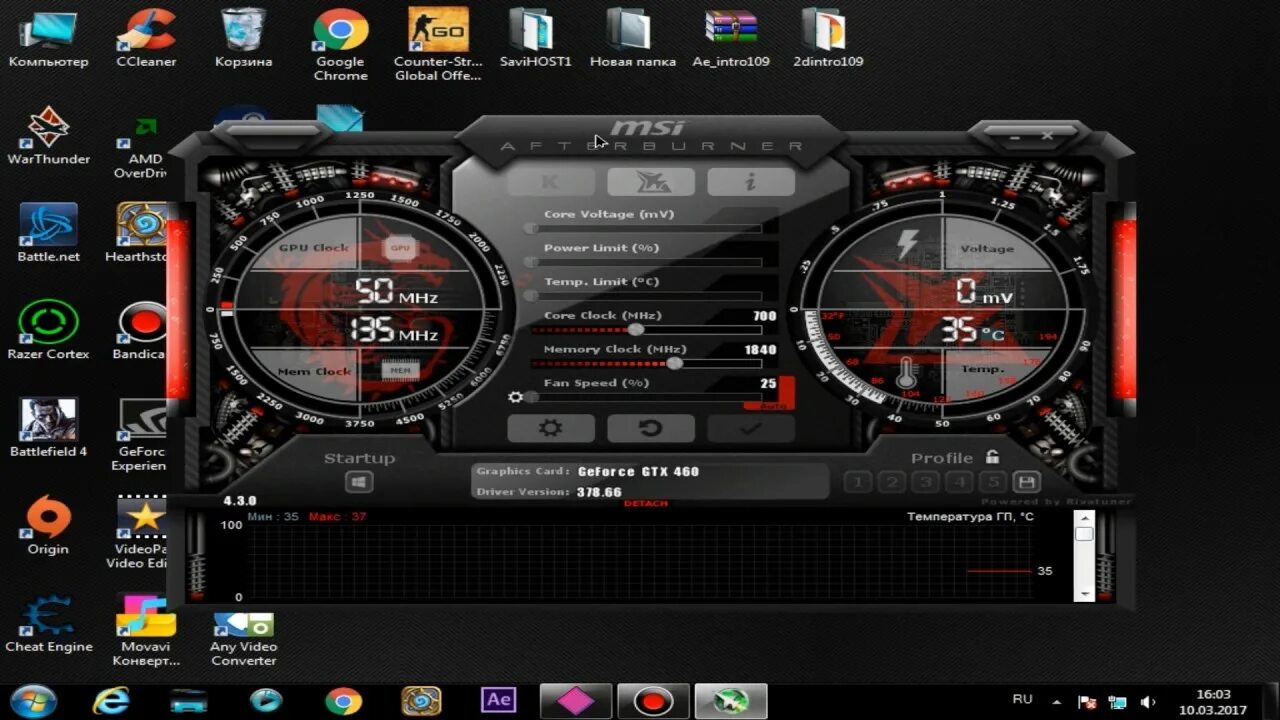Open the CCleaner desktop icon
1280x720 pixels.
[146, 39]
